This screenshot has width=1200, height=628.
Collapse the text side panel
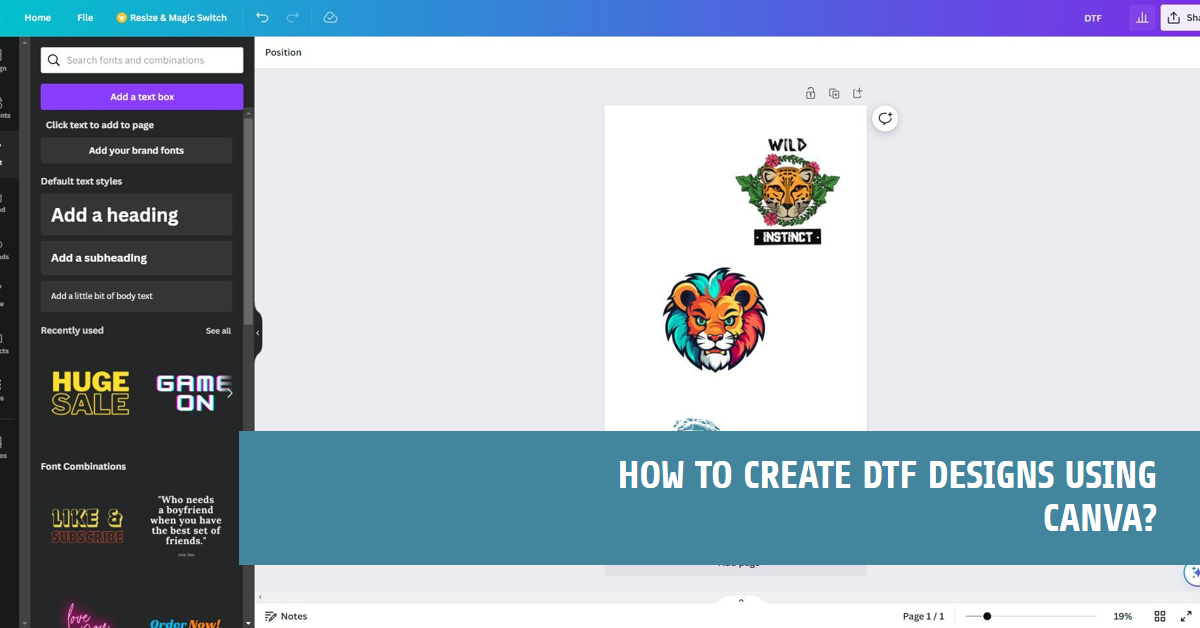click(x=257, y=332)
